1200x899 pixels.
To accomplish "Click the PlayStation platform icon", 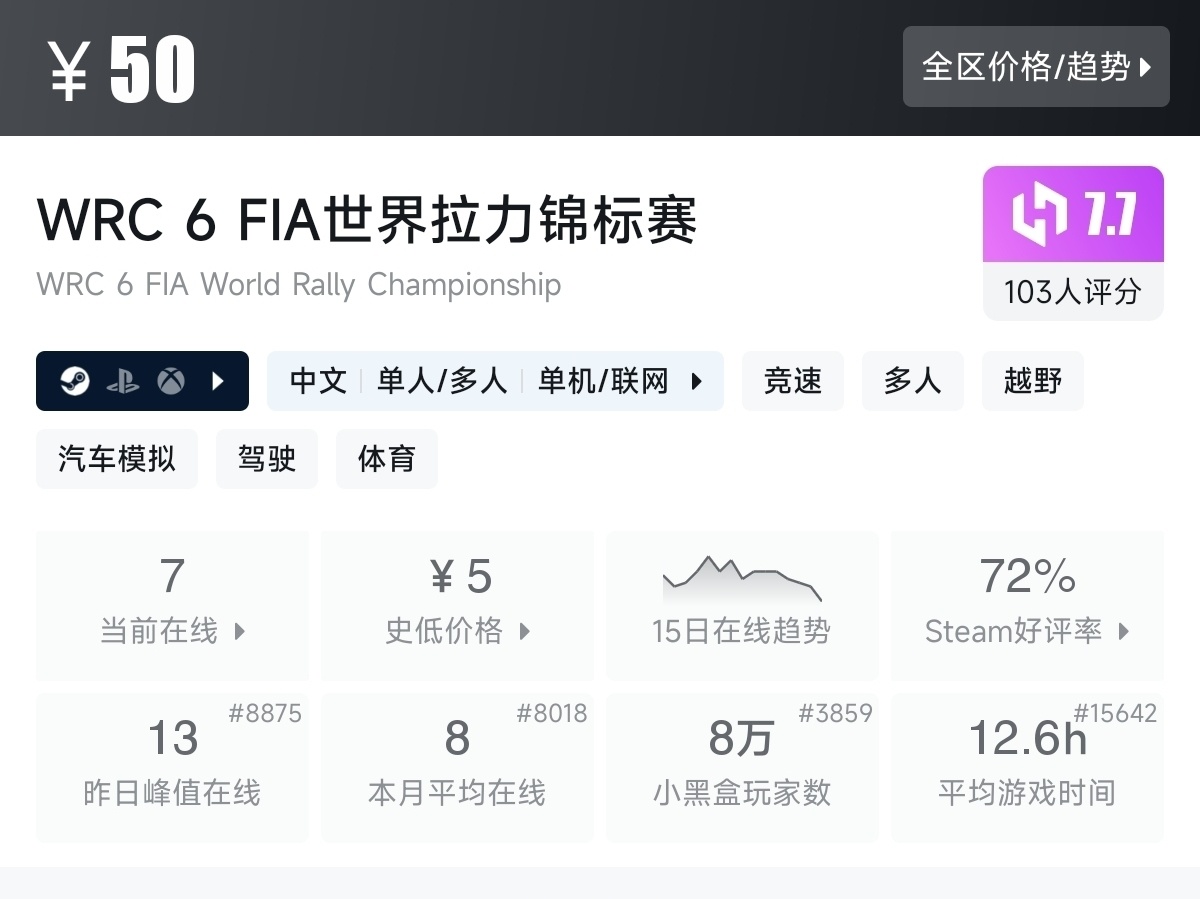I will point(122,381).
